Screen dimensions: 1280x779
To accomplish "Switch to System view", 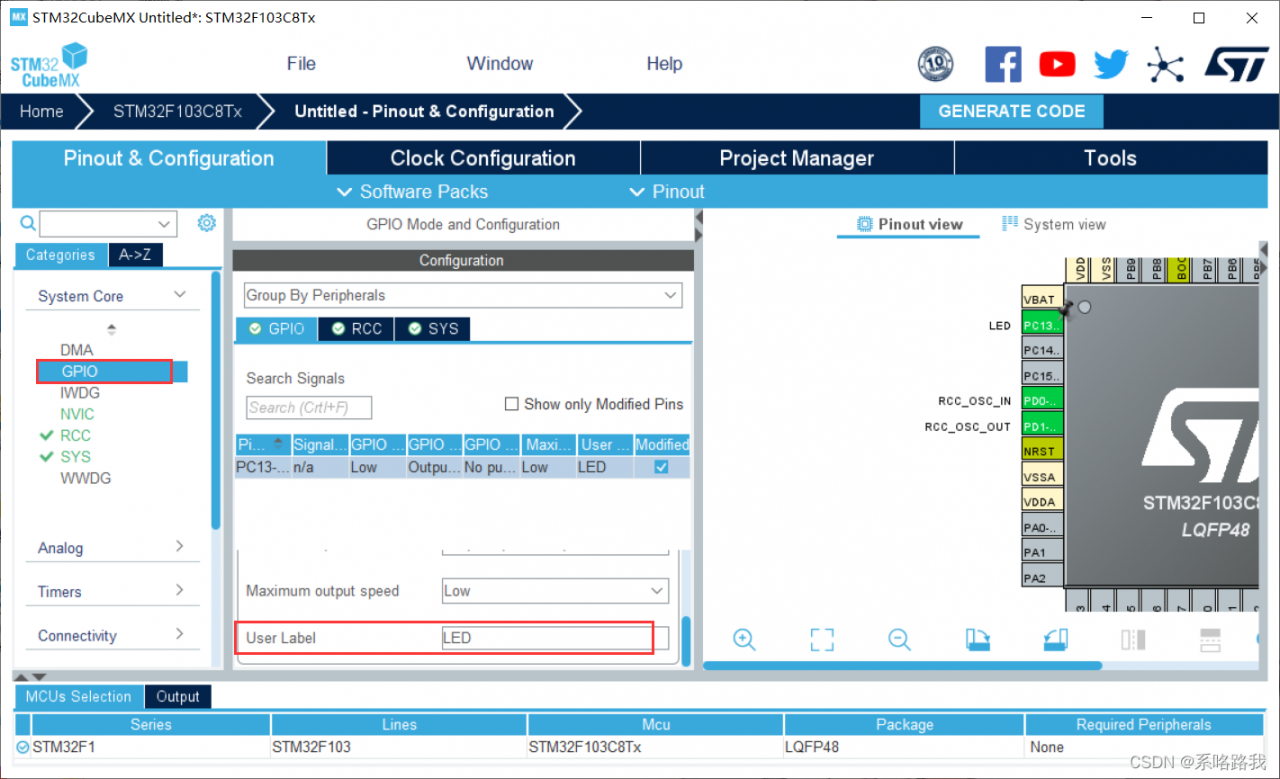I will 1053,224.
